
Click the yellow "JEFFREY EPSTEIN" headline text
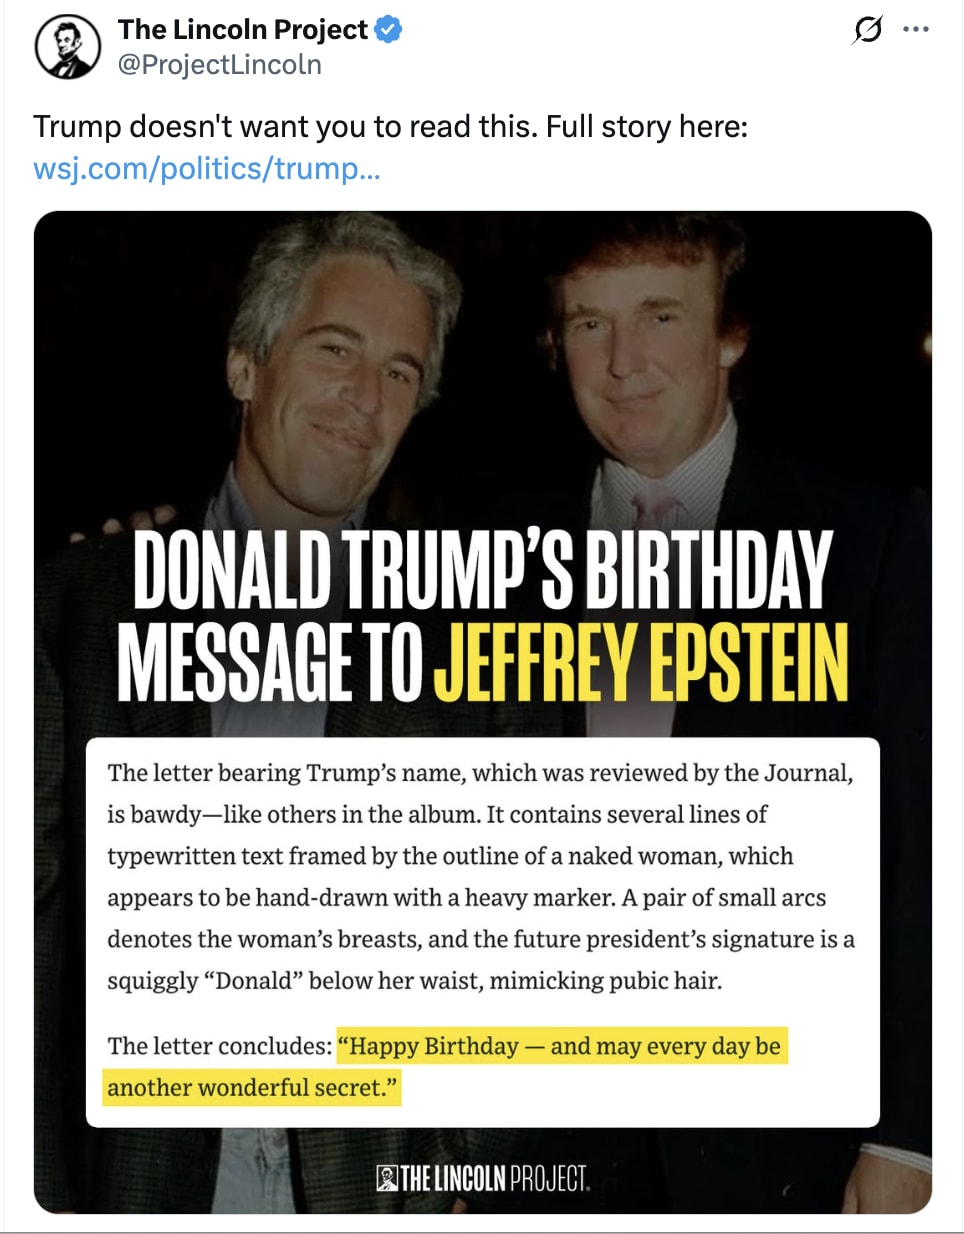point(641,662)
